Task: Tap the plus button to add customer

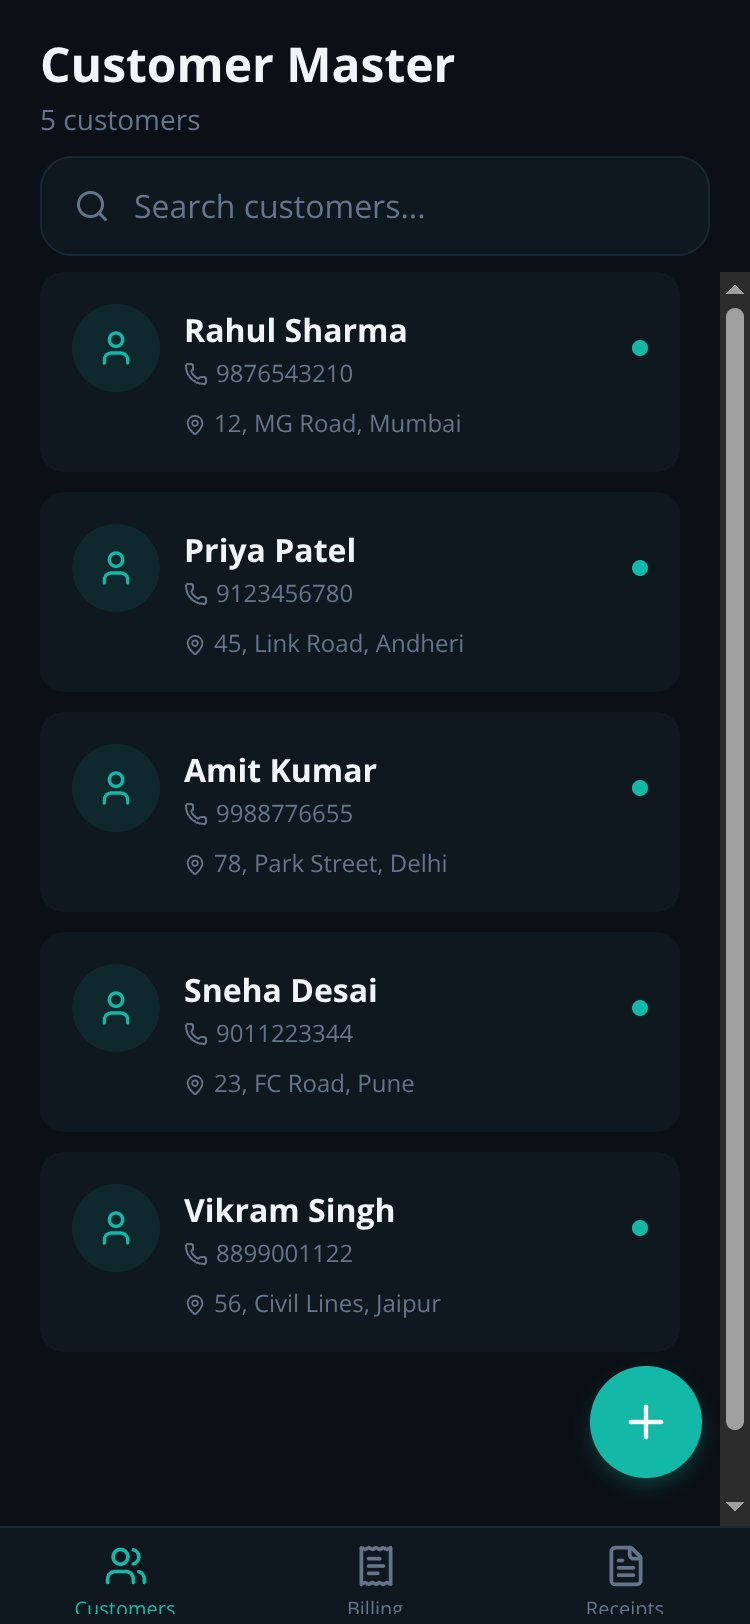Action: tap(646, 1422)
